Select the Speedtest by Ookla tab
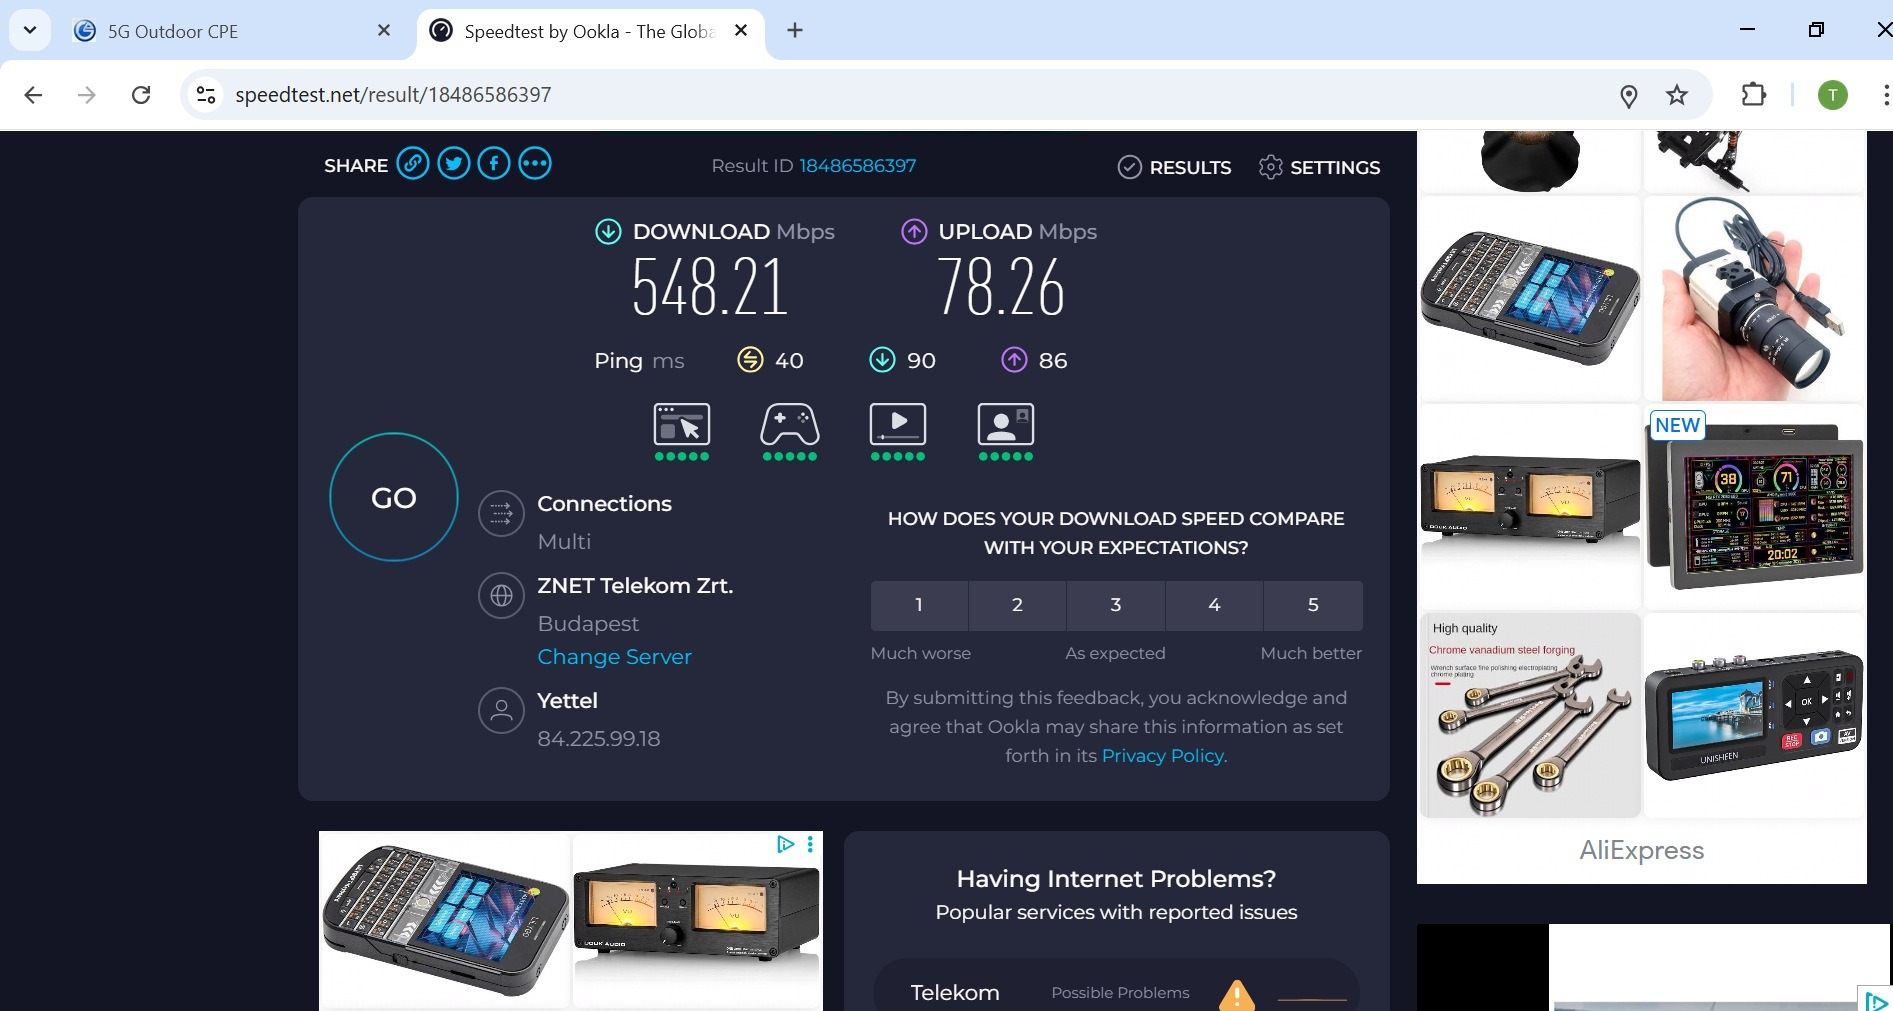This screenshot has height=1011, width=1893. pyautogui.click(x=590, y=31)
